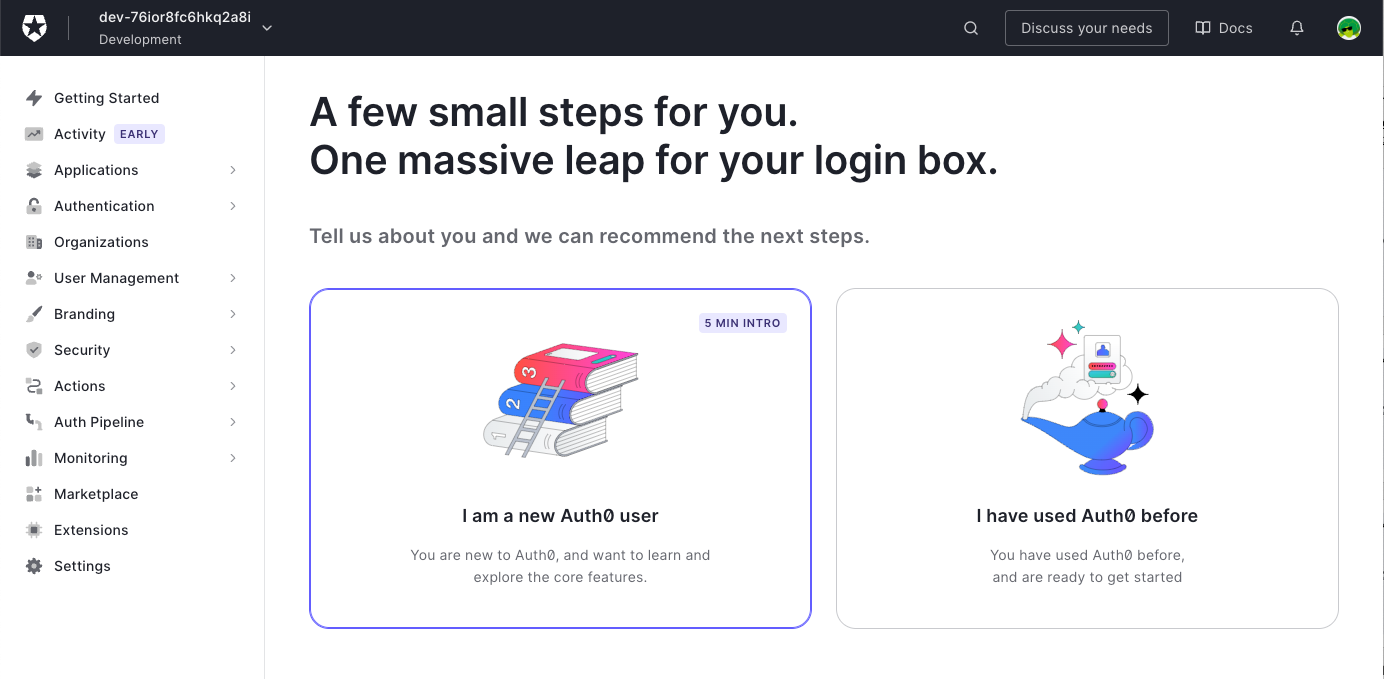Open the user avatar menu
Screen dimensions: 1384x679
pyautogui.click(x=1349, y=28)
